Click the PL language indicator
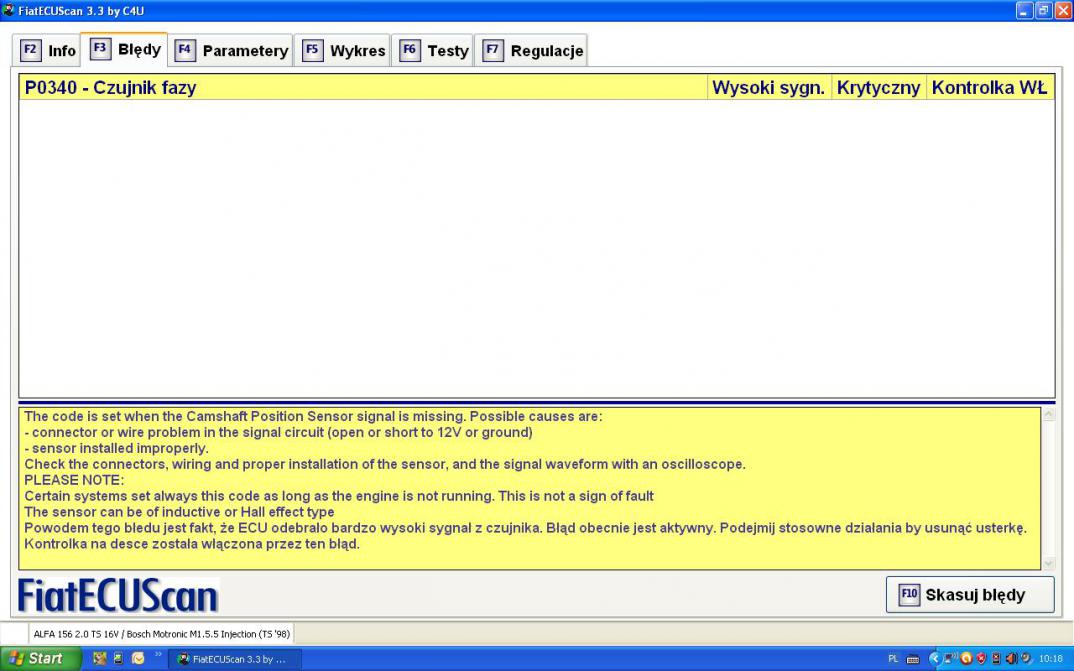Viewport: 1074px width, 671px height. pyautogui.click(x=893, y=659)
